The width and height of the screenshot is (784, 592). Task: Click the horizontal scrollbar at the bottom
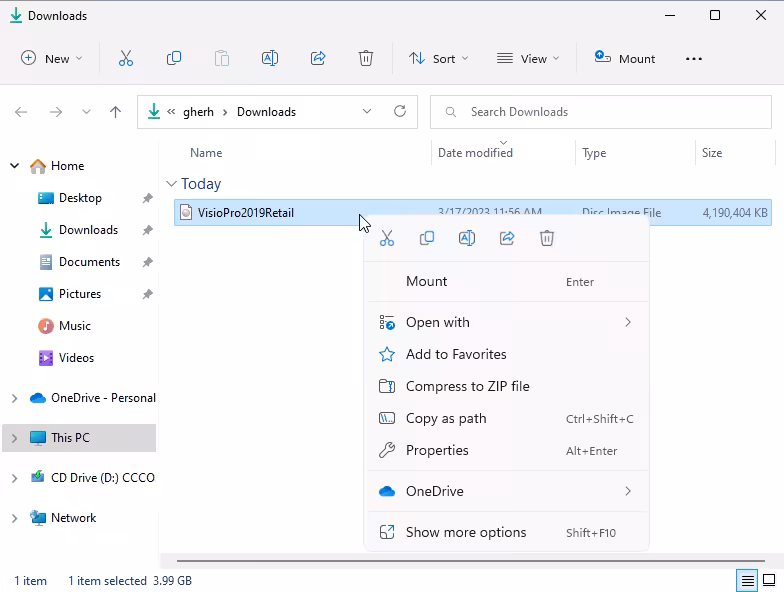[470, 561]
